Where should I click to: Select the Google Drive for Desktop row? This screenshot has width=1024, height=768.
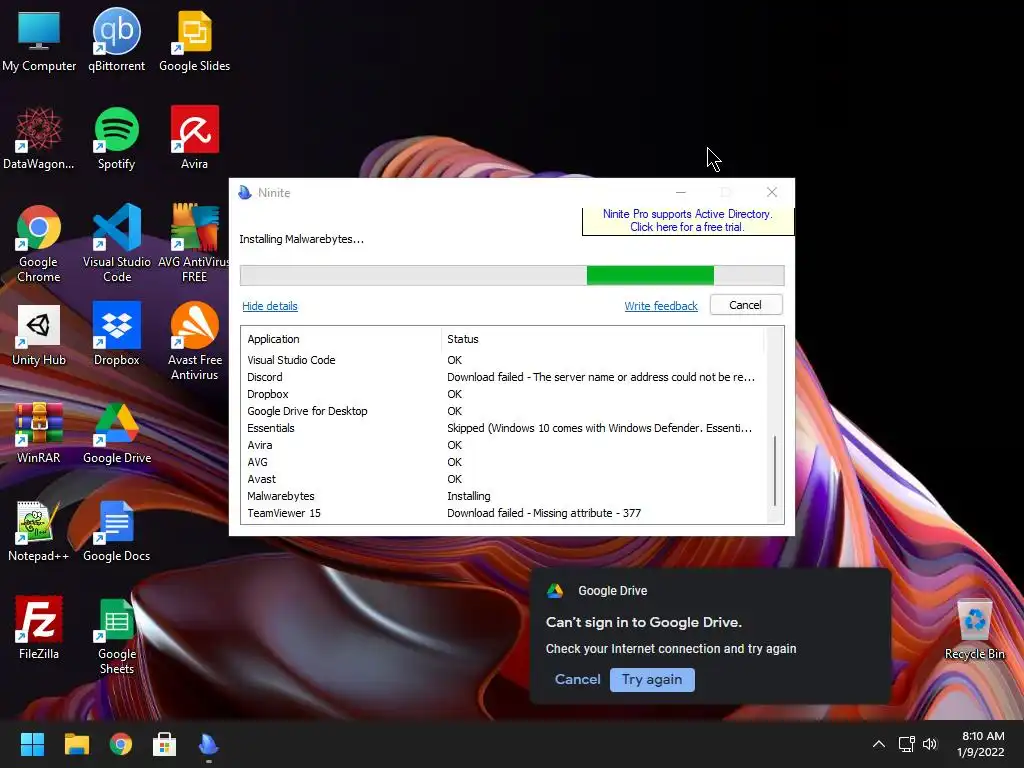coord(503,411)
